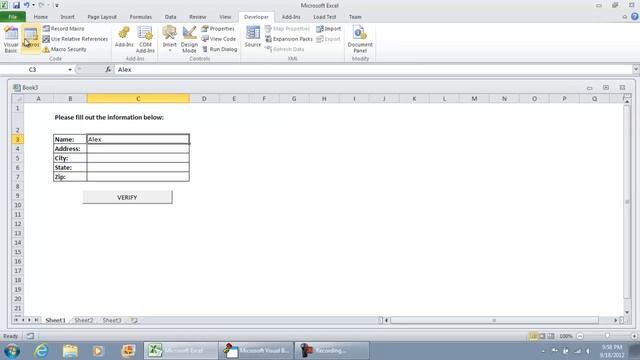Click the horizontal scrollbar
Image resolution: width=640 pixels, height=360 pixels.
tap(494, 320)
